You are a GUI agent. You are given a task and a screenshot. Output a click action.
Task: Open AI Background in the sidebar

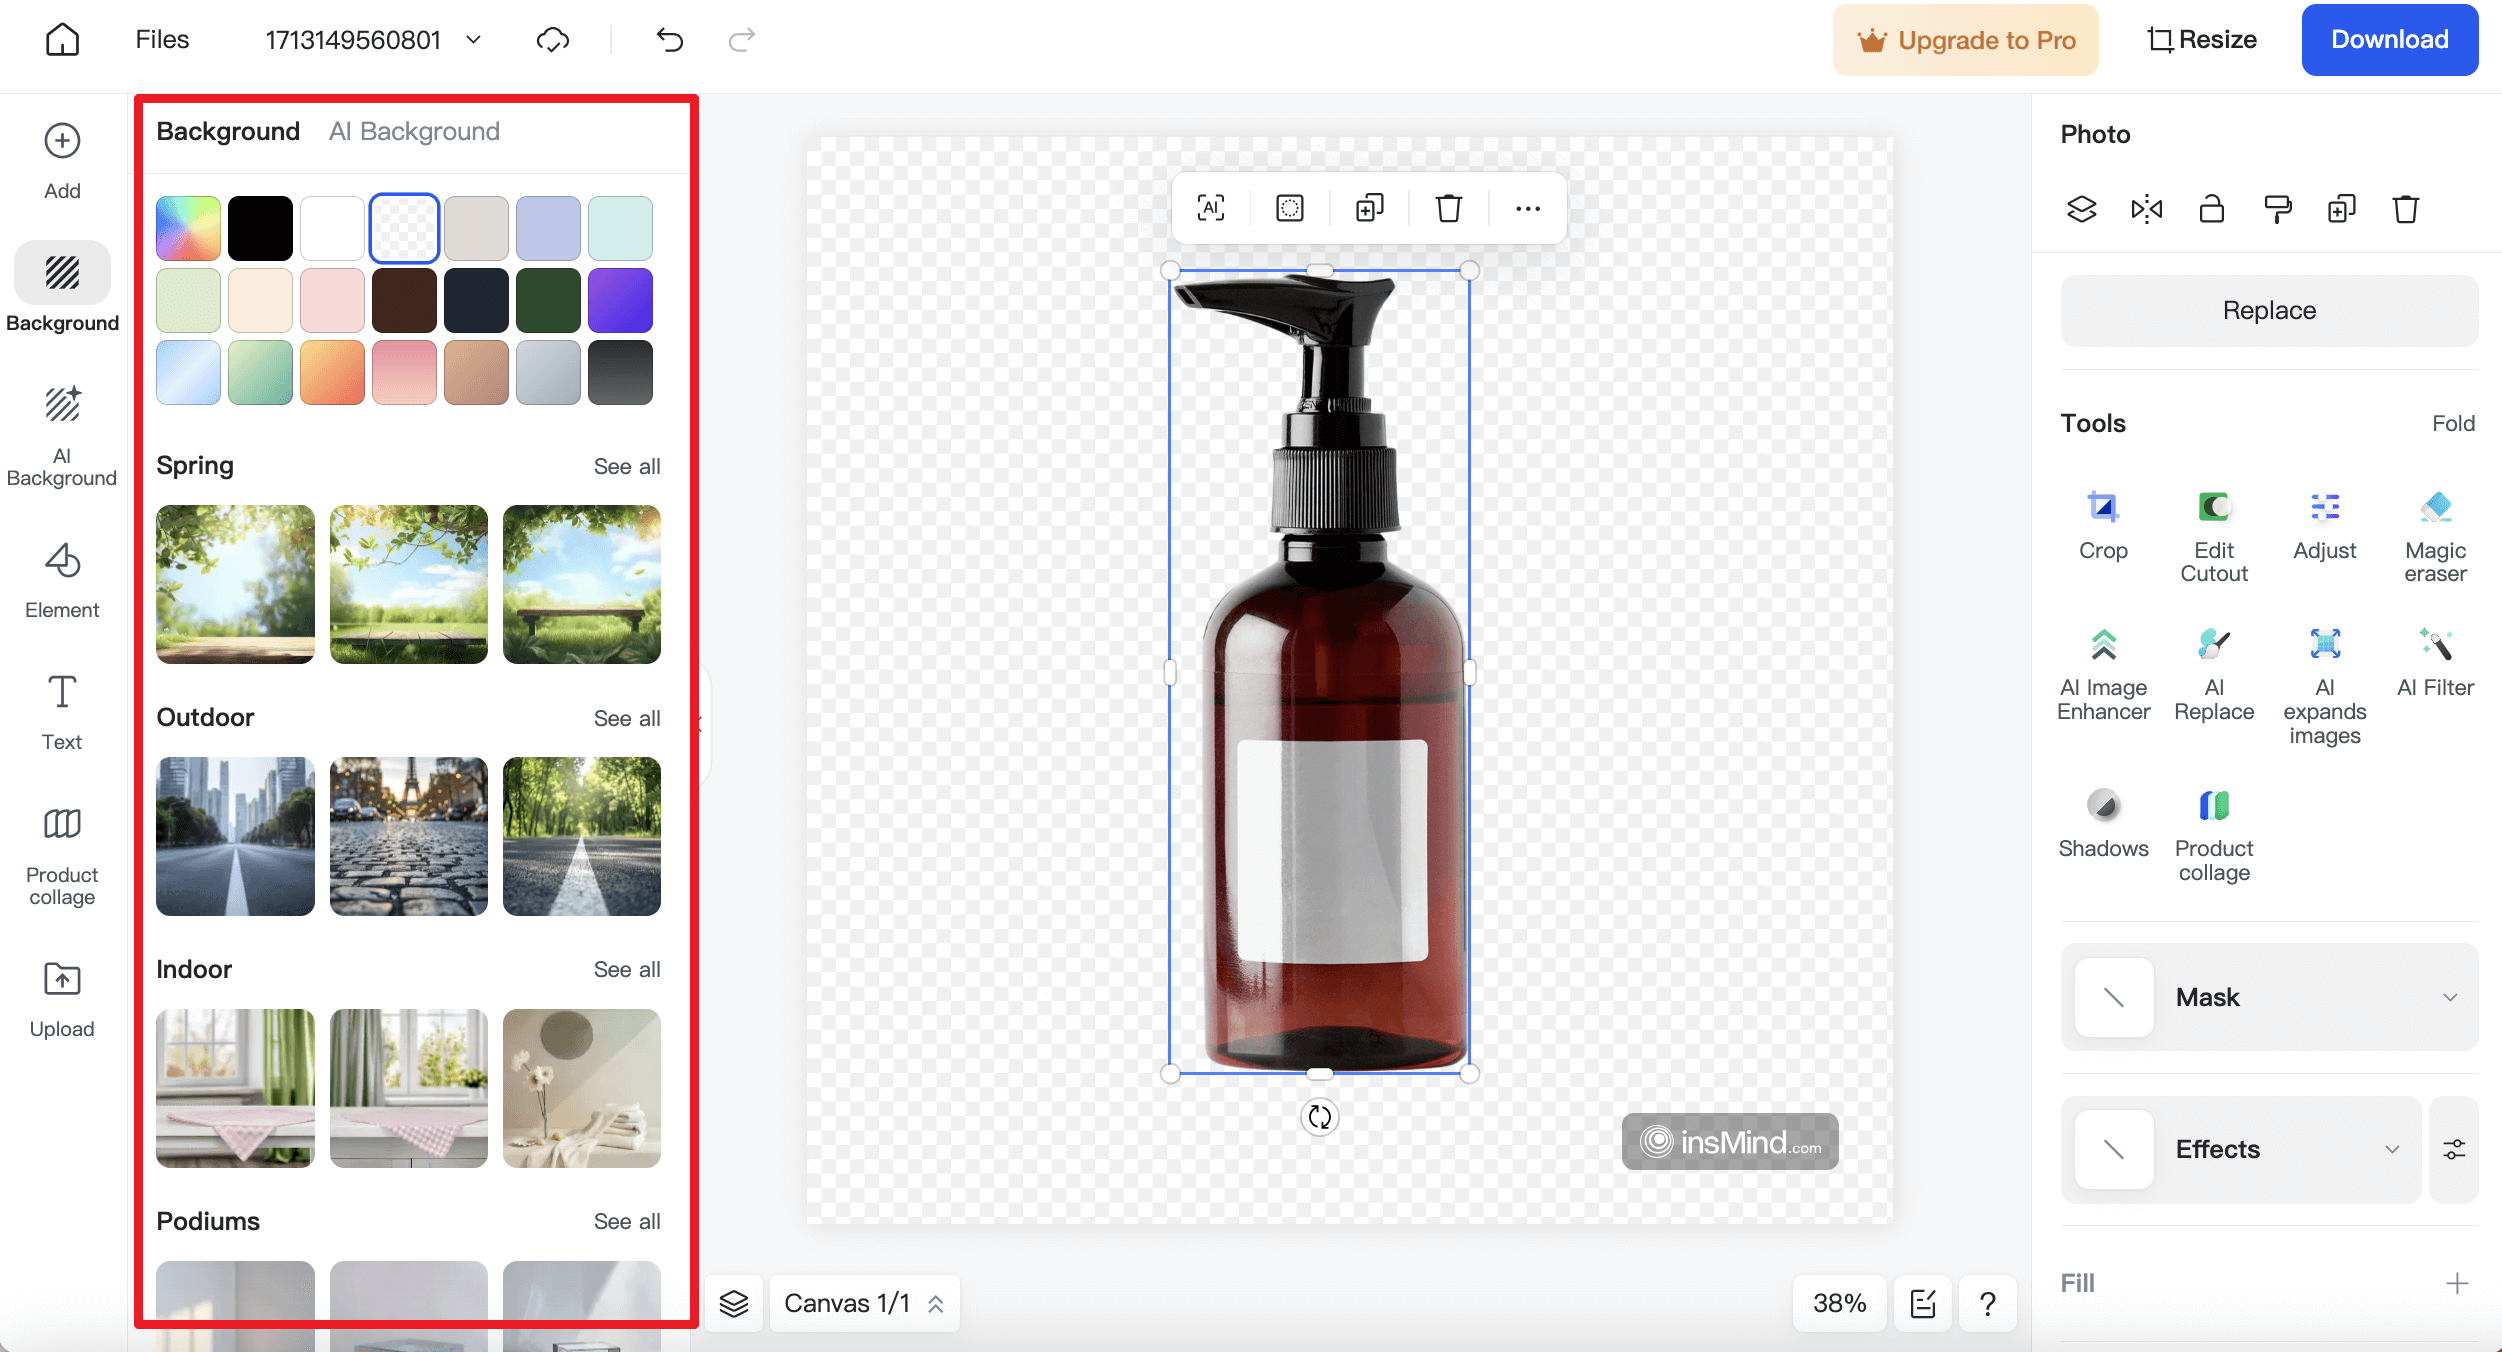tap(62, 436)
